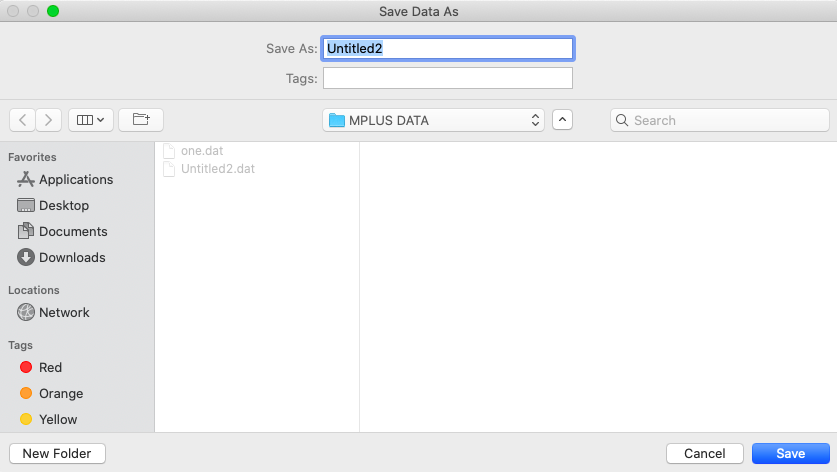Click the Search field
Viewport: 837px width, 472px height.
click(720, 120)
